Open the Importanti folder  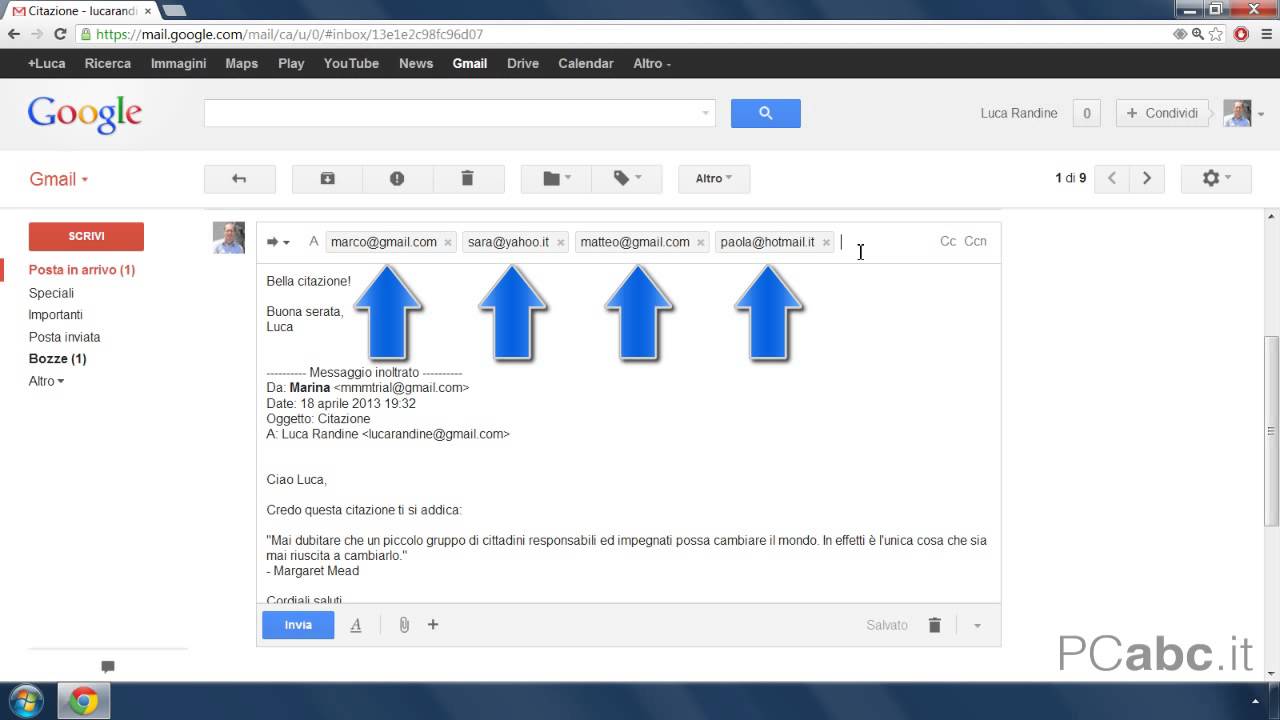click(x=55, y=315)
